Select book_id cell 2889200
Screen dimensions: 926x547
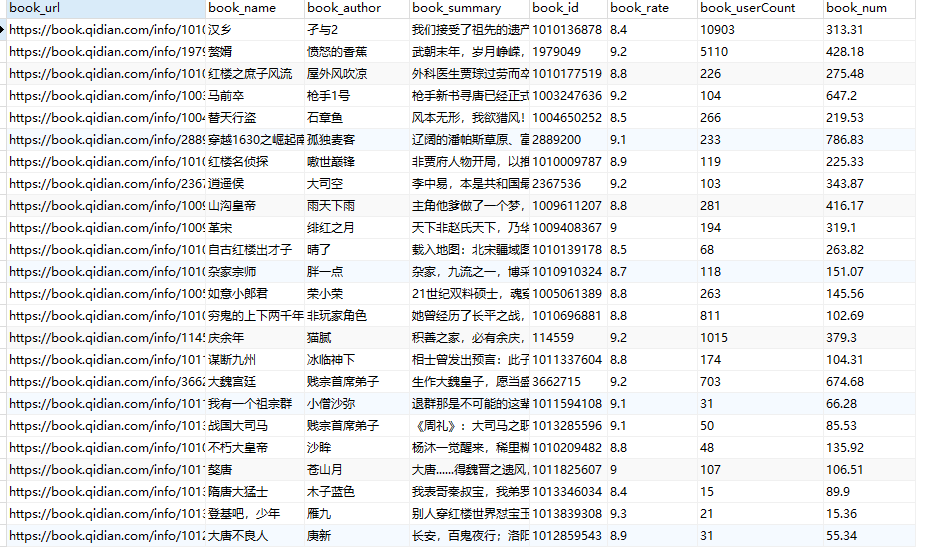(568, 139)
